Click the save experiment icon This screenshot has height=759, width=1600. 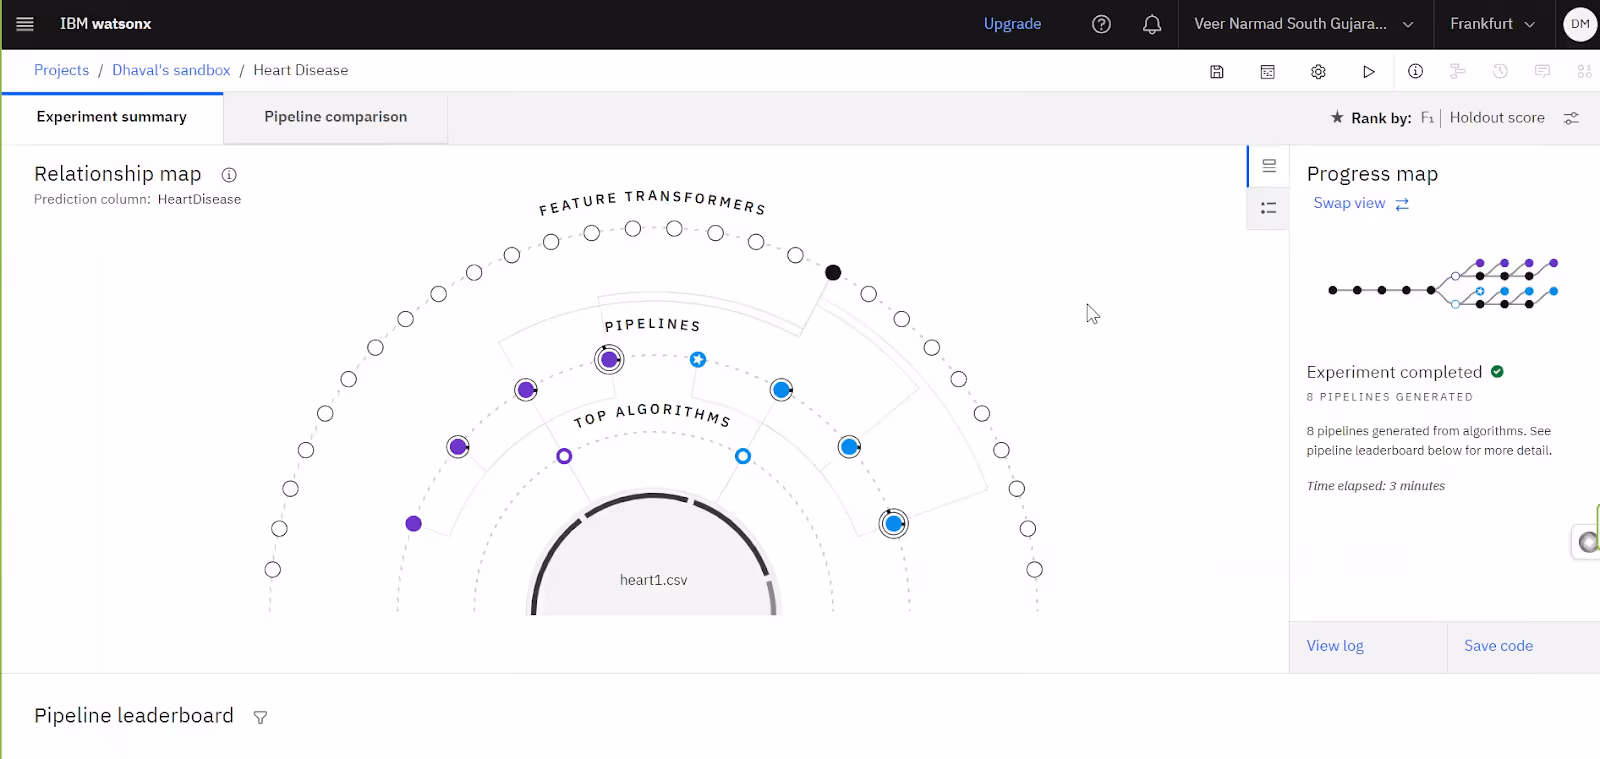(x=1217, y=71)
